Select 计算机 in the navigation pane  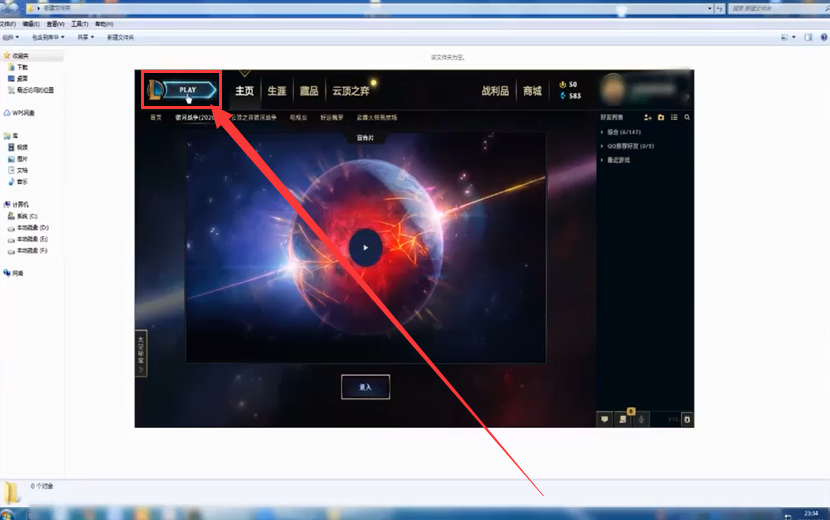pyautogui.click(x=20, y=205)
